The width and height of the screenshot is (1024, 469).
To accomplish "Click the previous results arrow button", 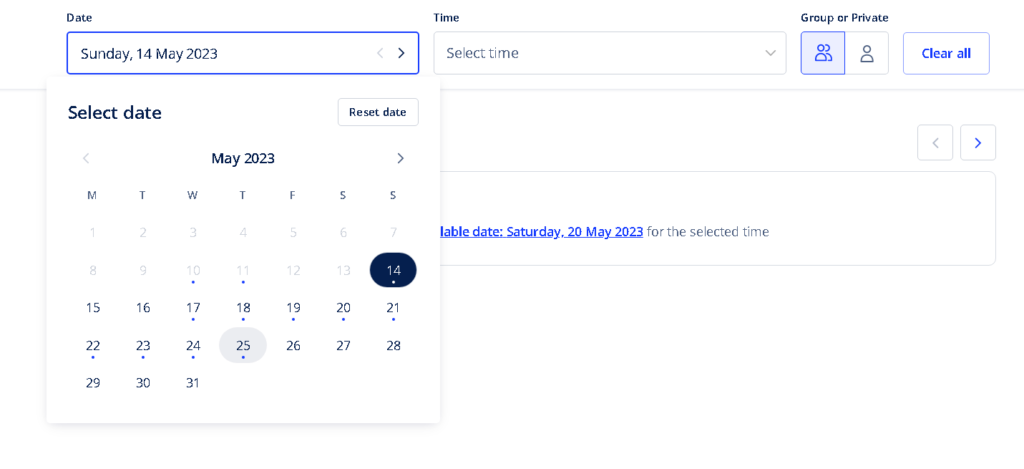I will (935, 142).
